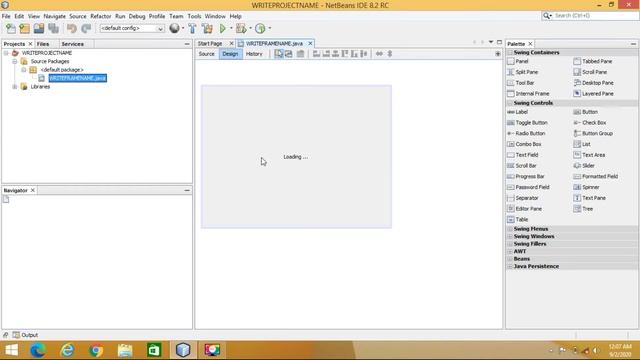The width and height of the screenshot is (640, 360).
Task: Click the globe browser icon in toolbar
Action: coord(174,28)
